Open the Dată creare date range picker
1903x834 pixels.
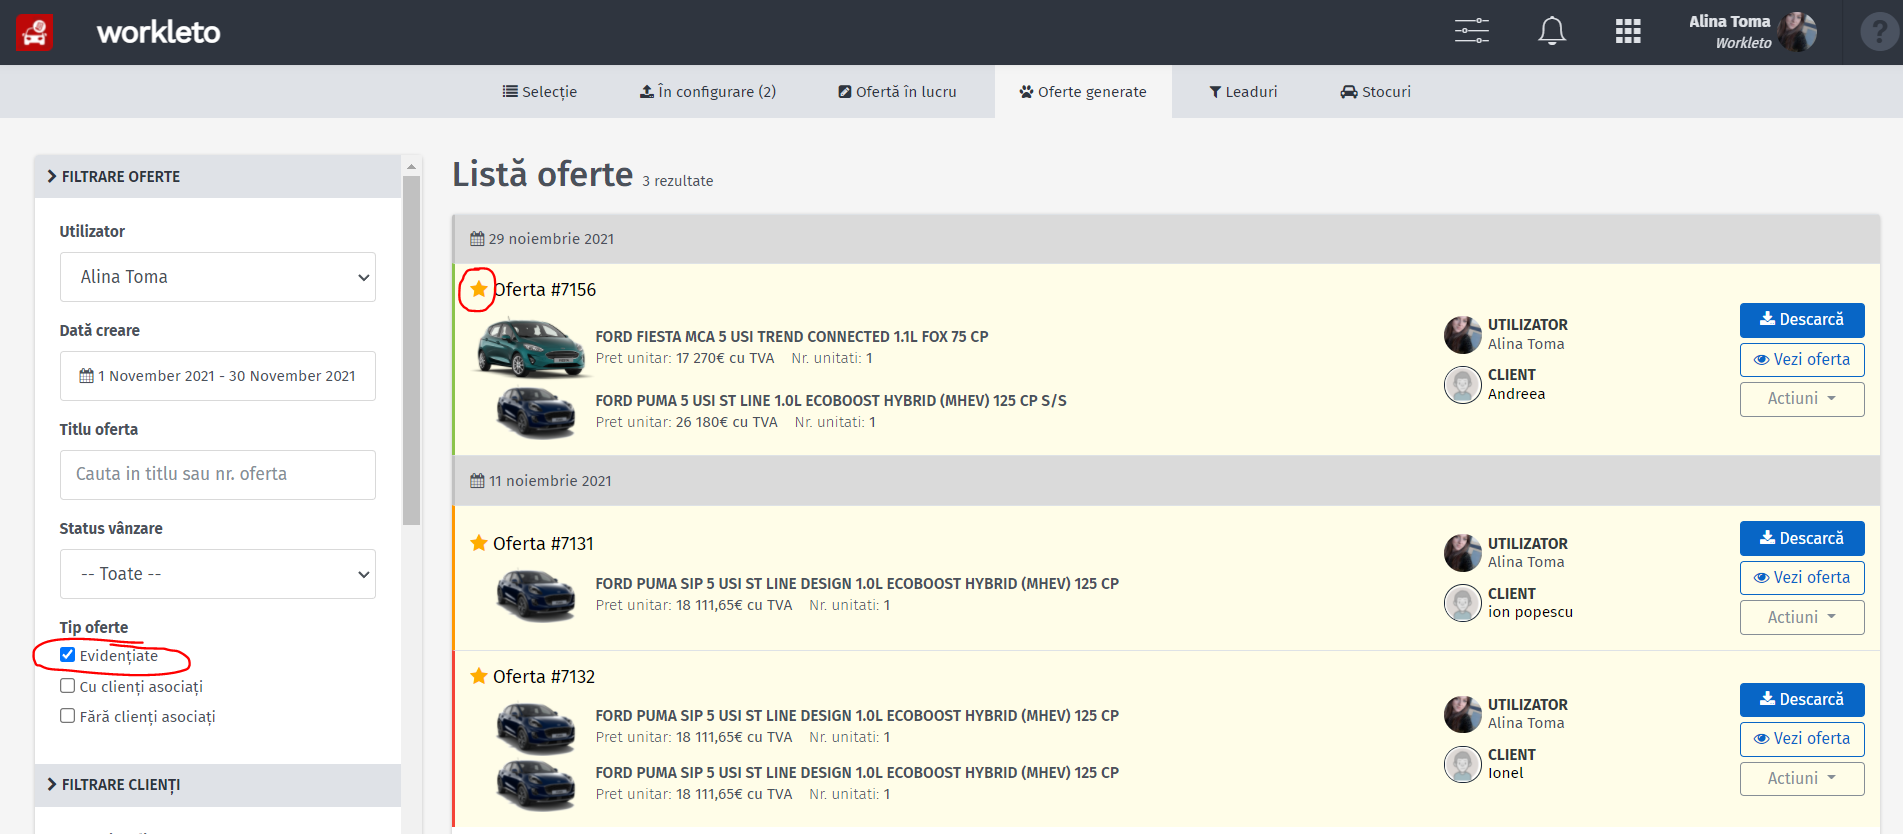pyautogui.click(x=218, y=376)
